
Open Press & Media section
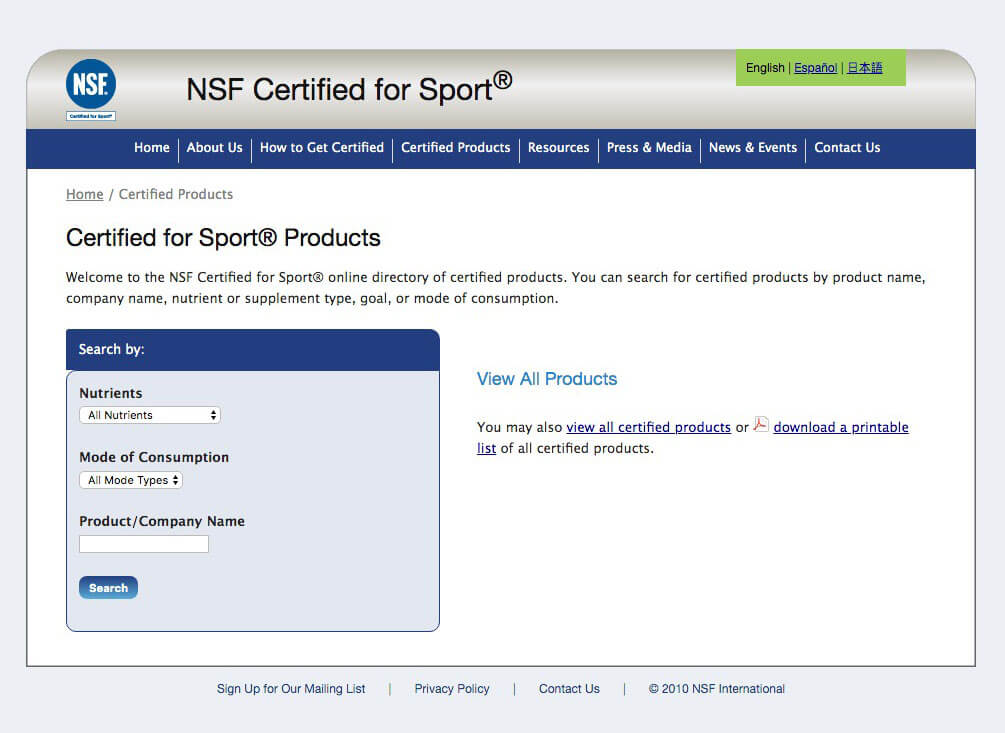pyautogui.click(x=649, y=147)
